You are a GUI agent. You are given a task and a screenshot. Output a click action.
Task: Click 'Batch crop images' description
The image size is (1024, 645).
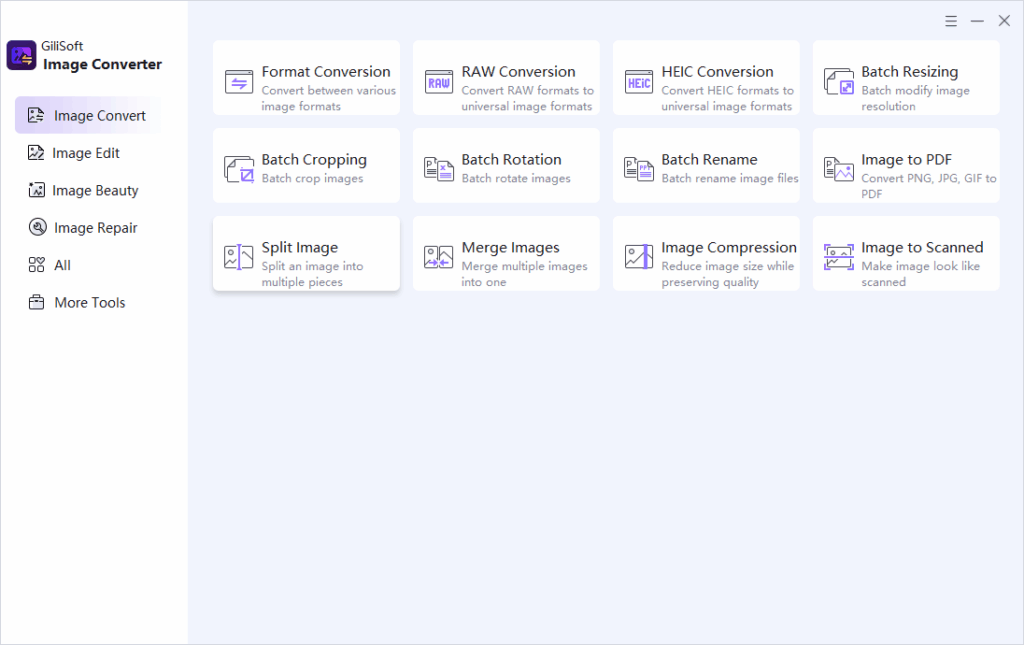point(312,178)
